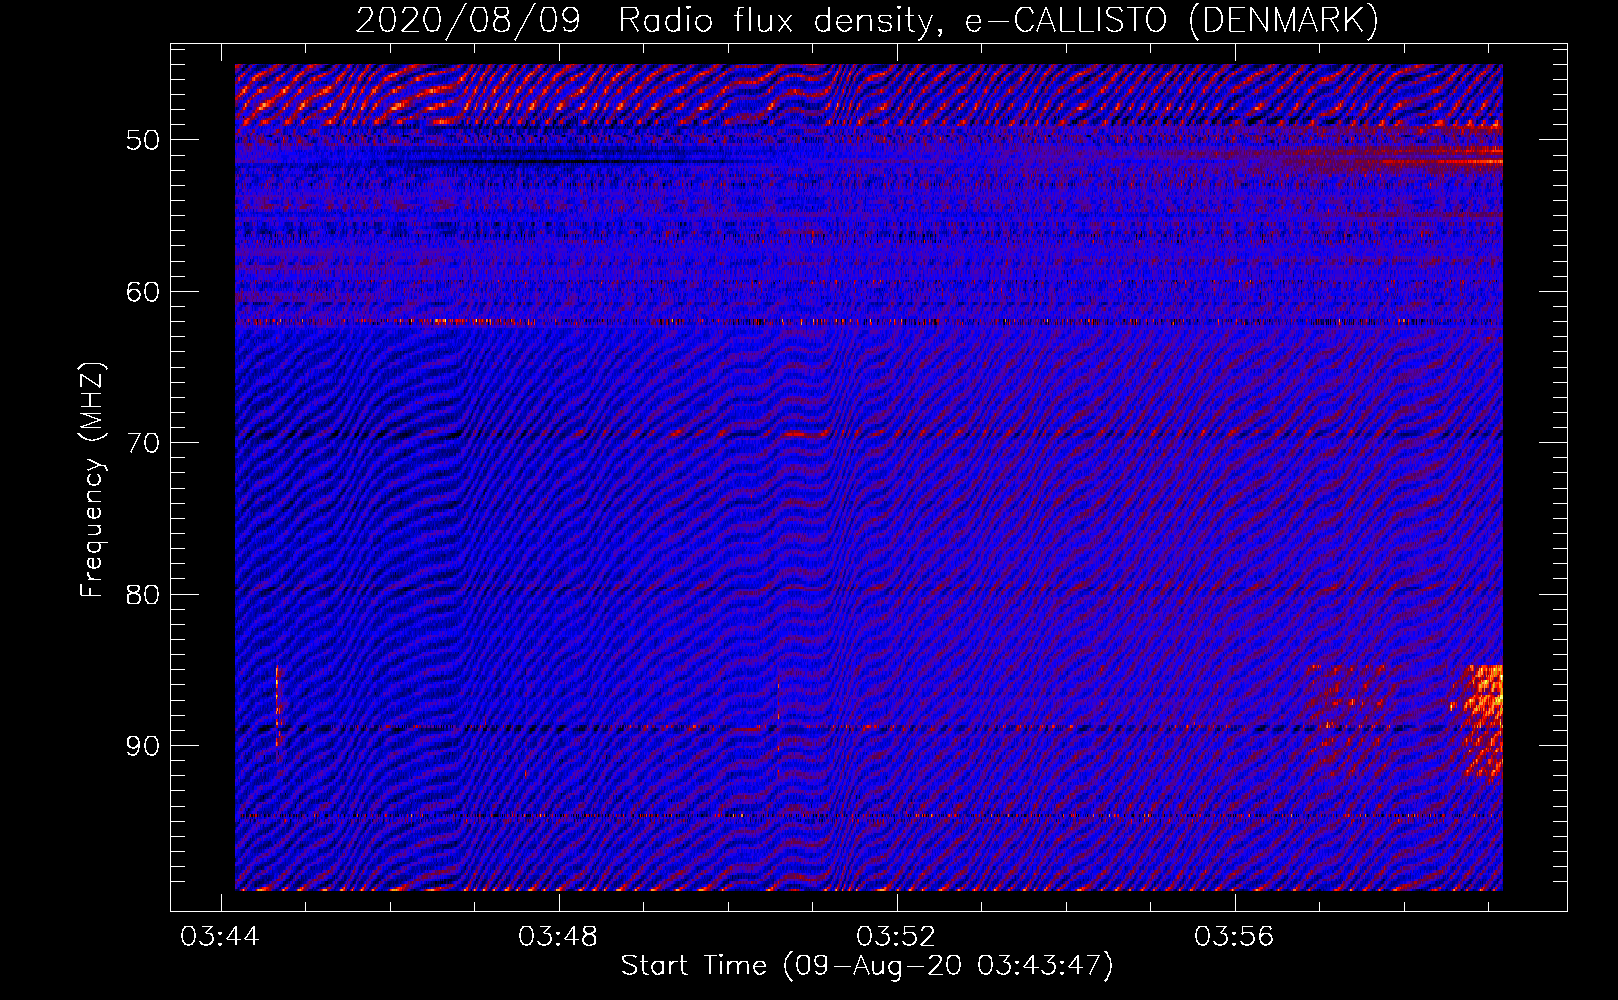Image resolution: width=1618 pixels, height=1000 pixels.
Task: Click the 80 MHz frequency tick label
Action: pyautogui.click(x=142, y=595)
